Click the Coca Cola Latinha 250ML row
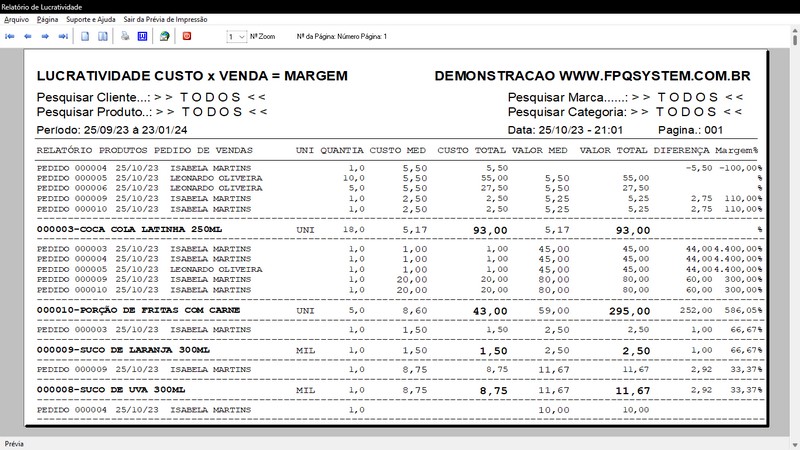This screenshot has width=800, height=450. click(399, 230)
